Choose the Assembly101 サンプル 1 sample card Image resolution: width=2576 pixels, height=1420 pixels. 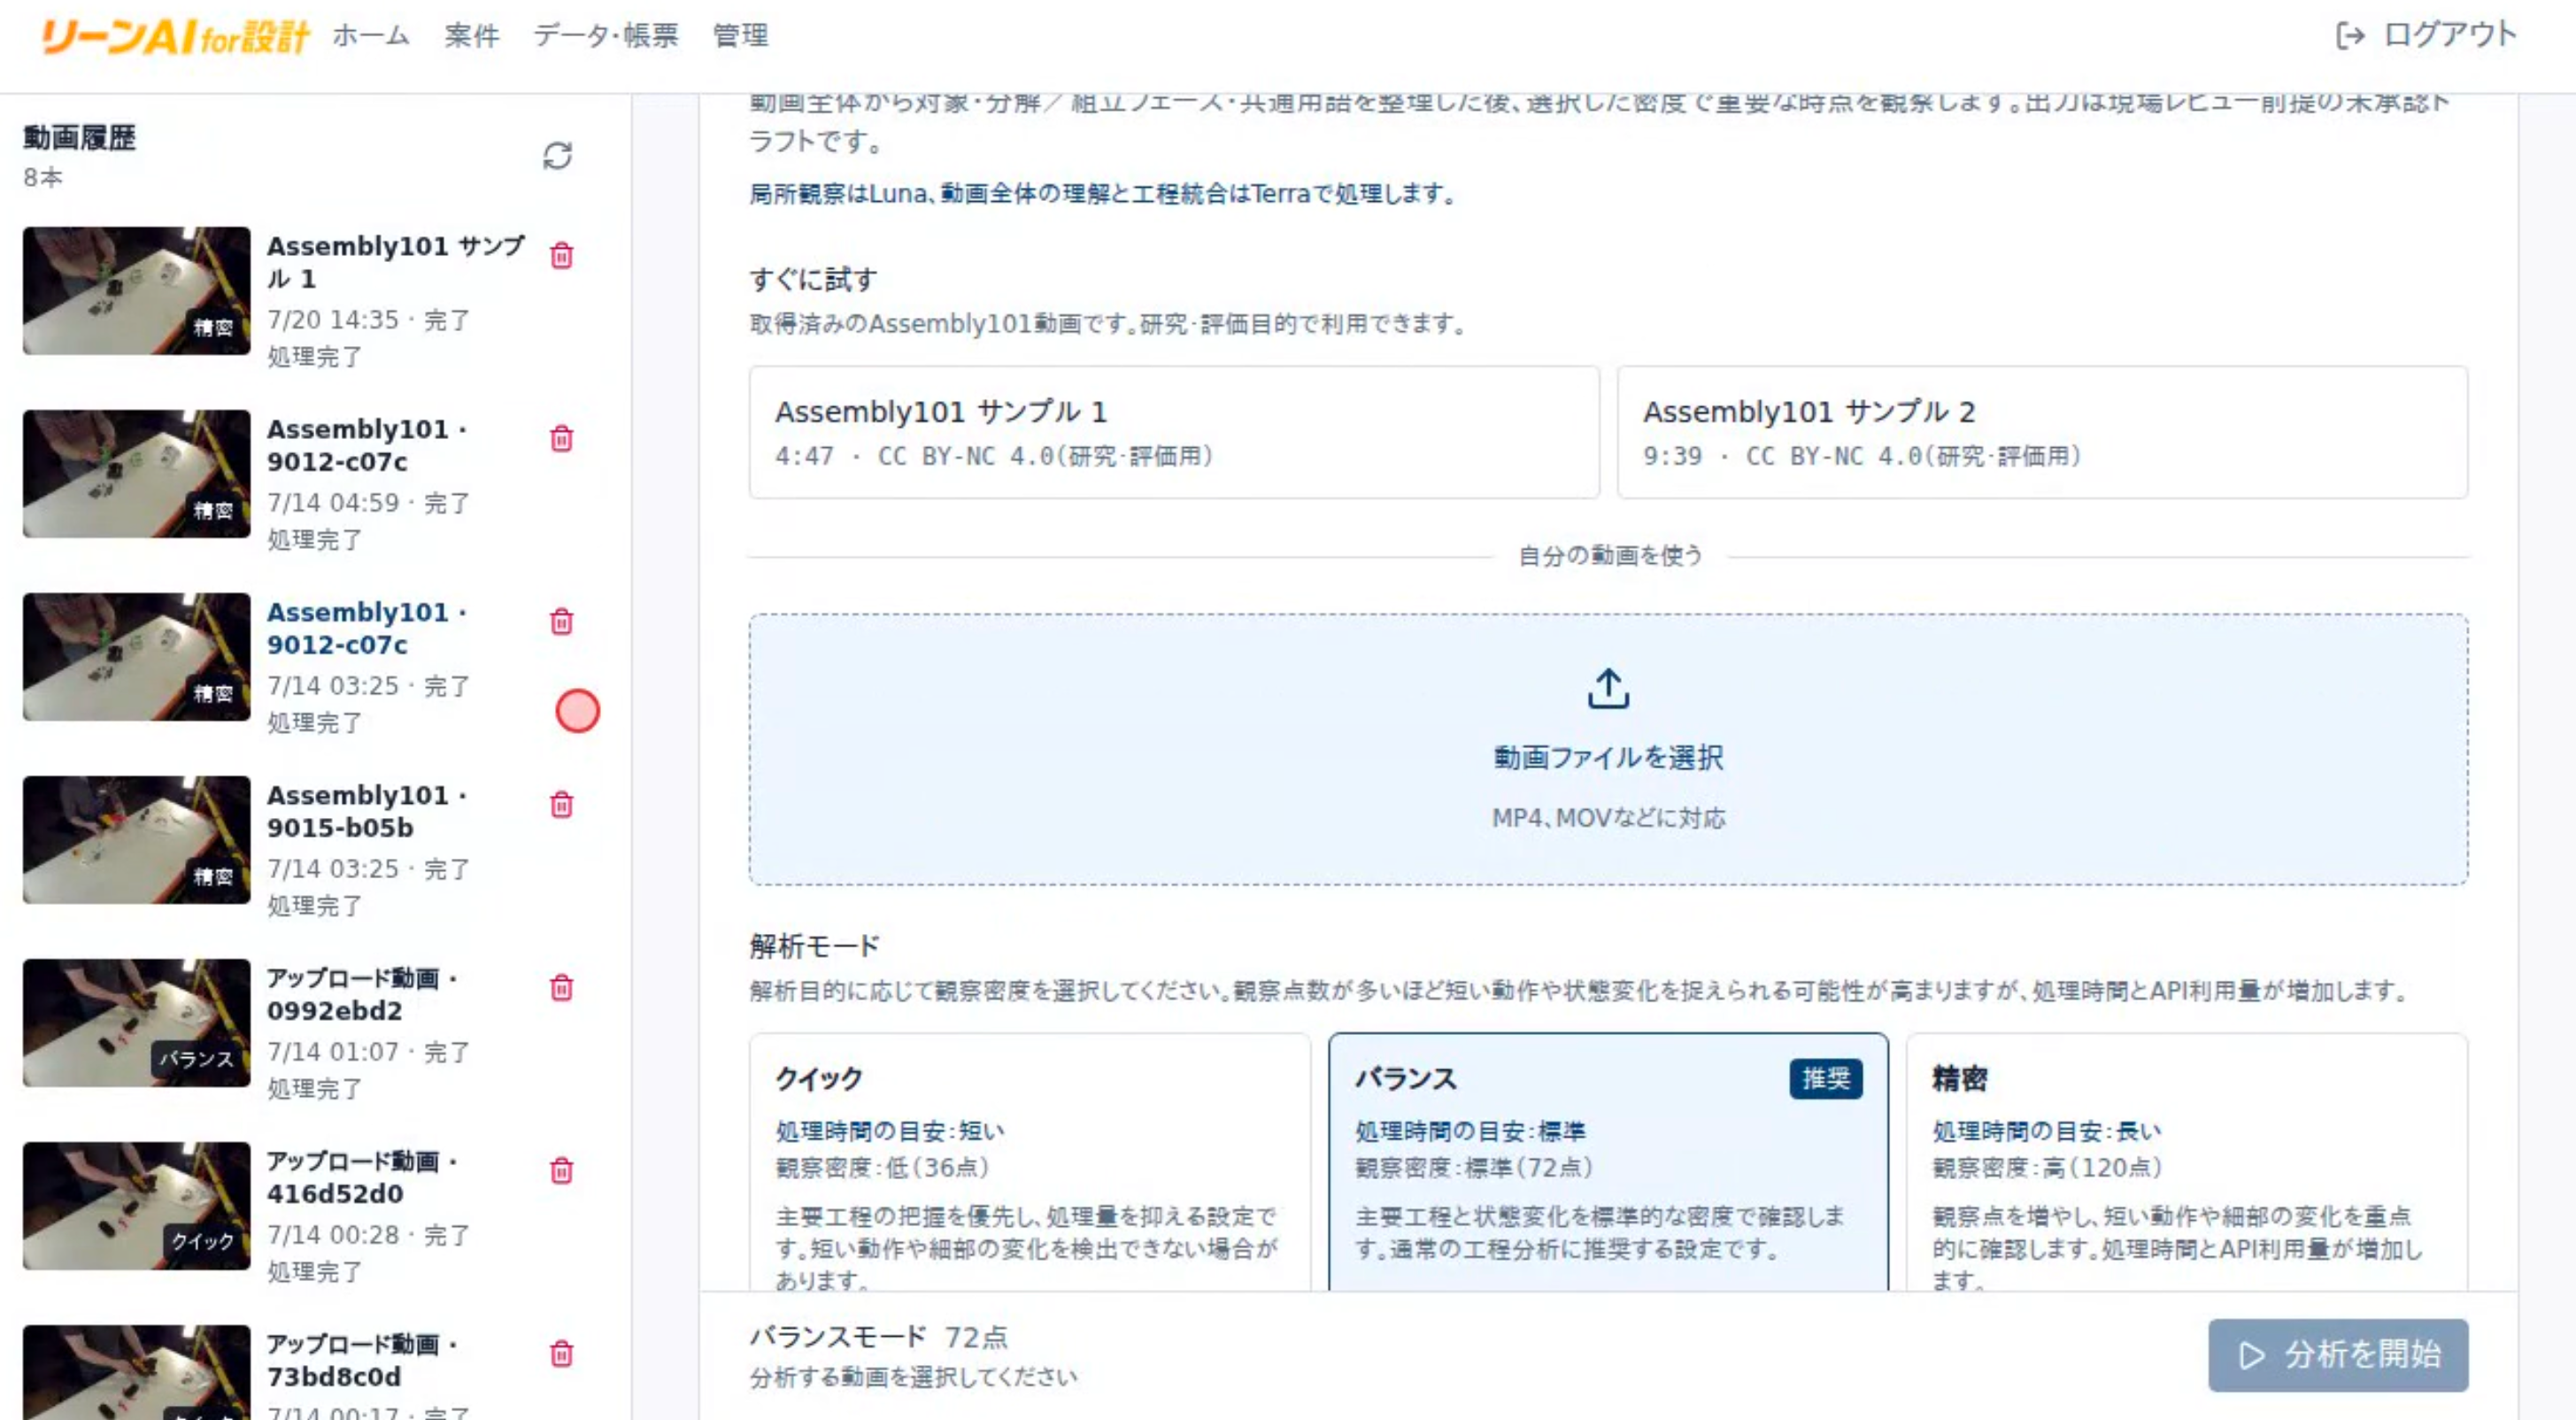click(1174, 432)
